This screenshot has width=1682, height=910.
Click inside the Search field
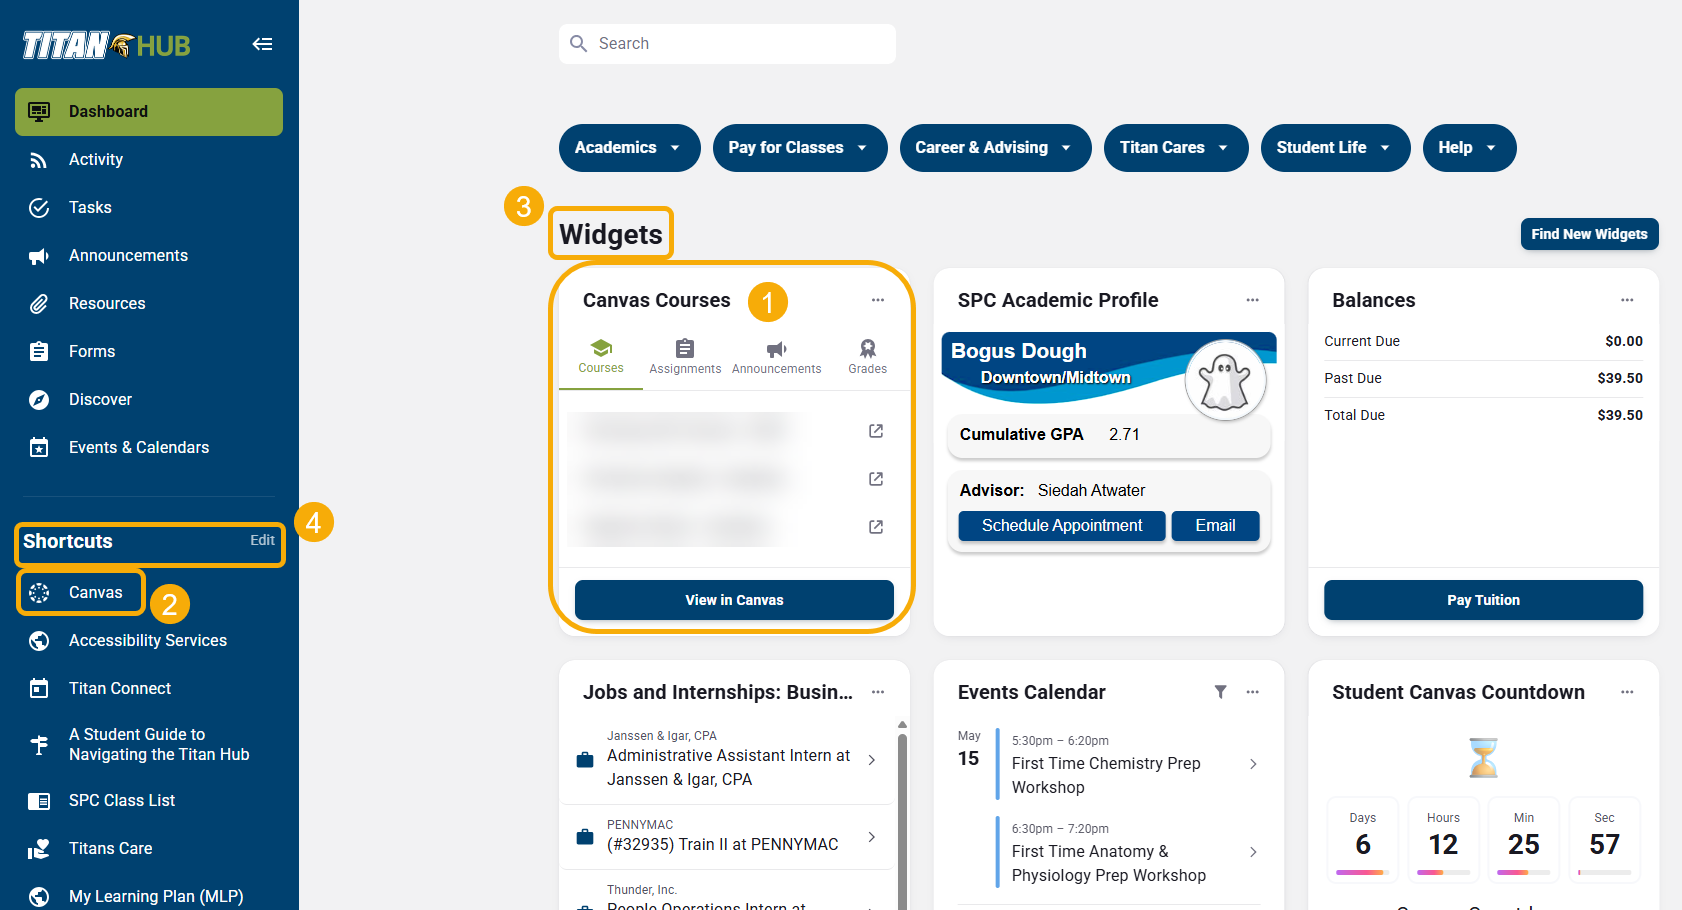coord(727,43)
